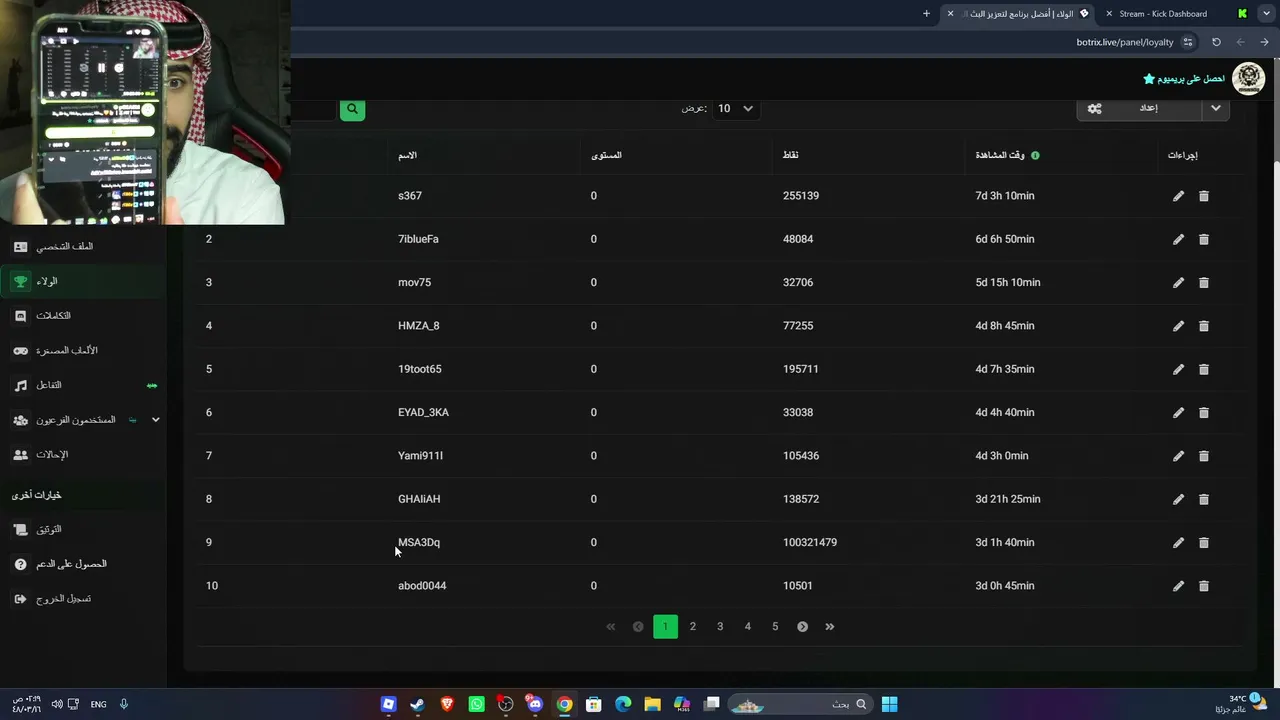1280x720 pixels.
Task: Click the Windows Start button
Action: [x=889, y=704]
